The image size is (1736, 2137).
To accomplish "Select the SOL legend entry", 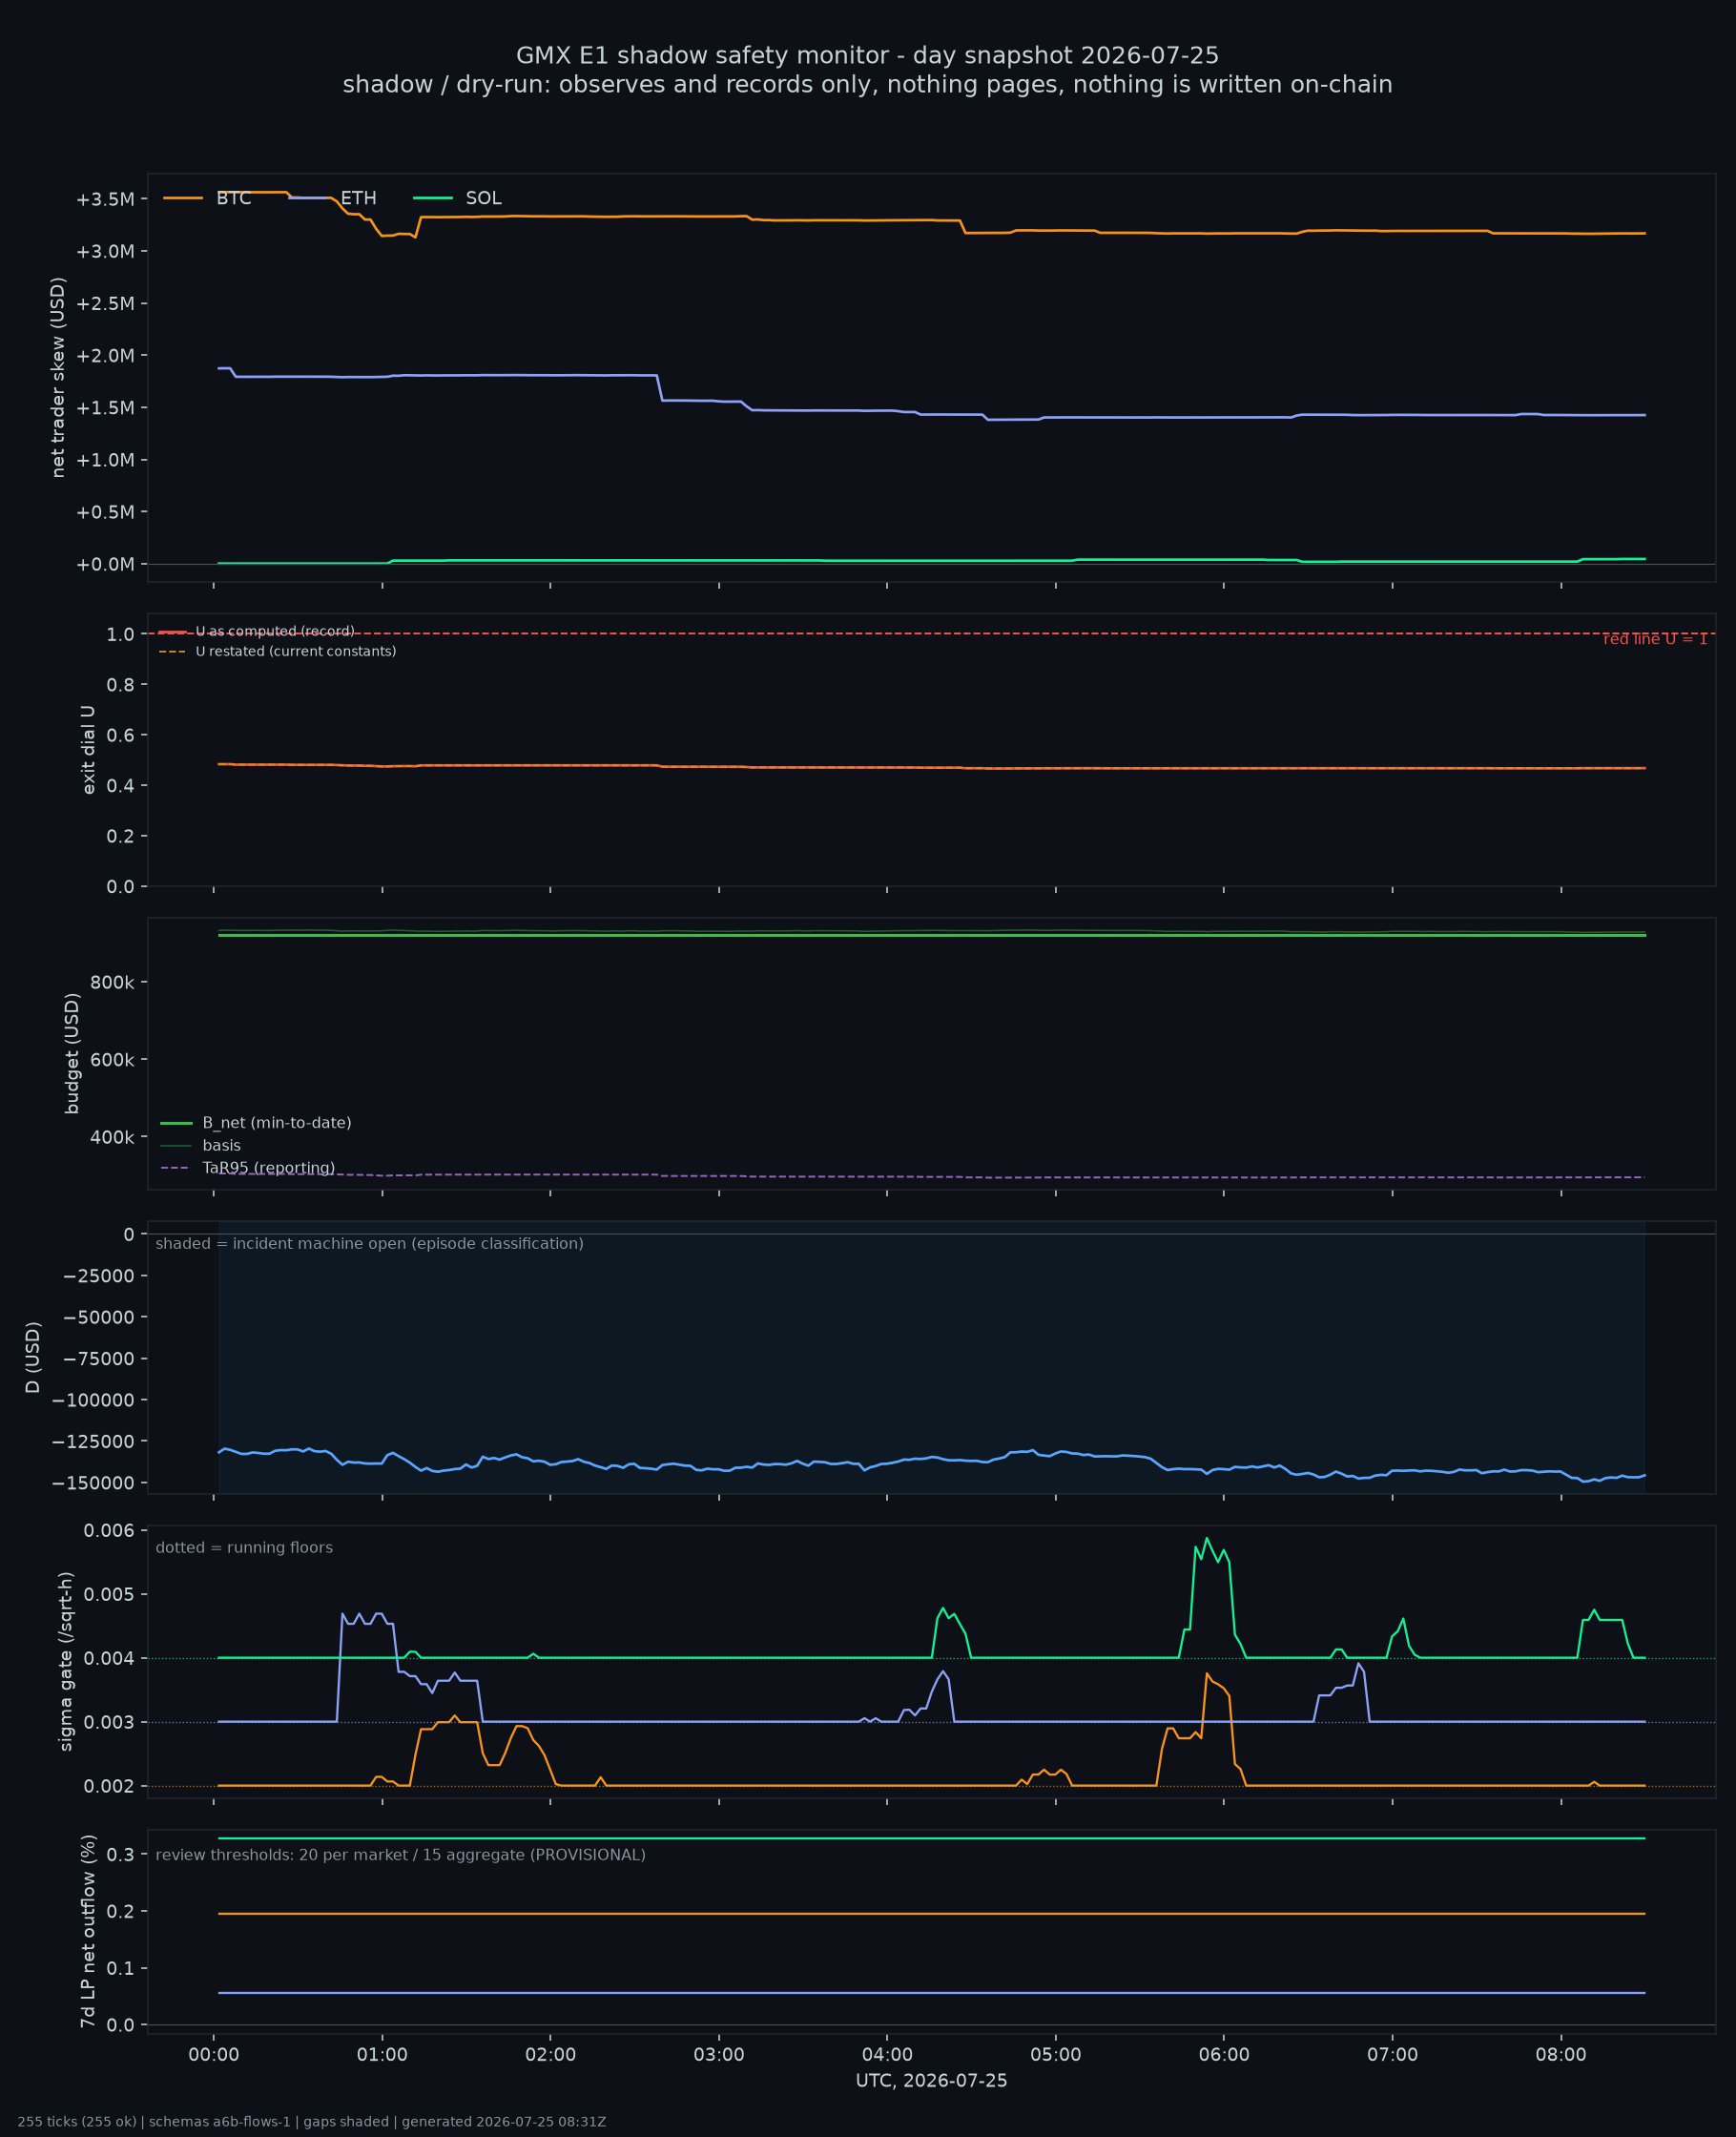I will 457,198.
